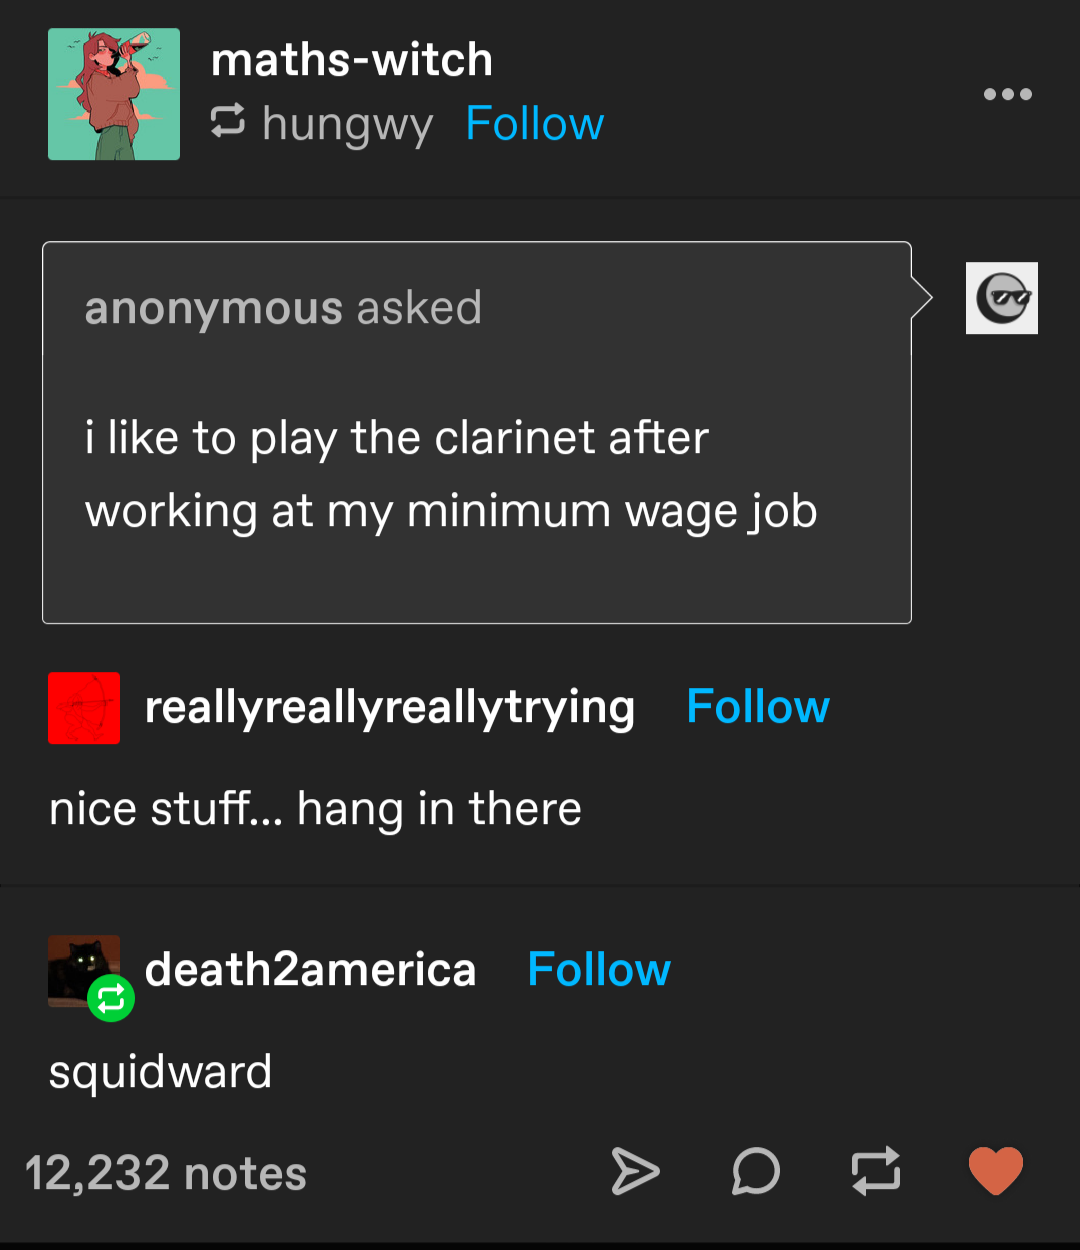This screenshot has height=1250, width=1080.
Task: Open reallyreallyreallytrying's red avatar
Action: pyautogui.click(x=84, y=708)
